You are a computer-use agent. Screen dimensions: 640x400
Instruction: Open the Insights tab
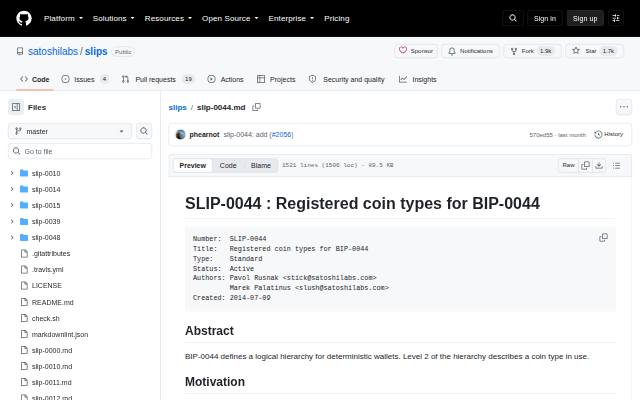[418, 79]
